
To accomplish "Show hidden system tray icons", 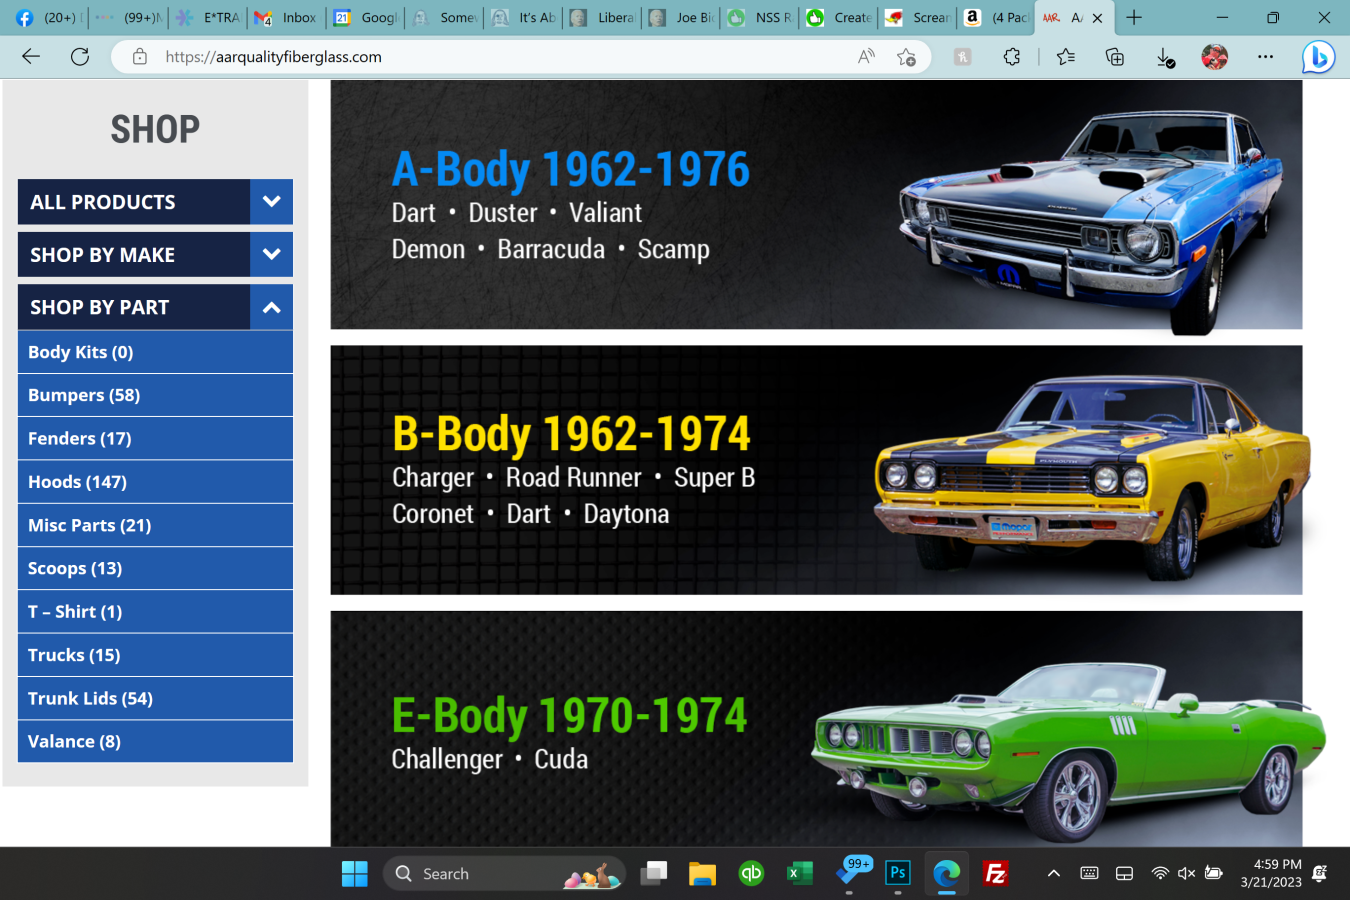I will pos(1053,874).
